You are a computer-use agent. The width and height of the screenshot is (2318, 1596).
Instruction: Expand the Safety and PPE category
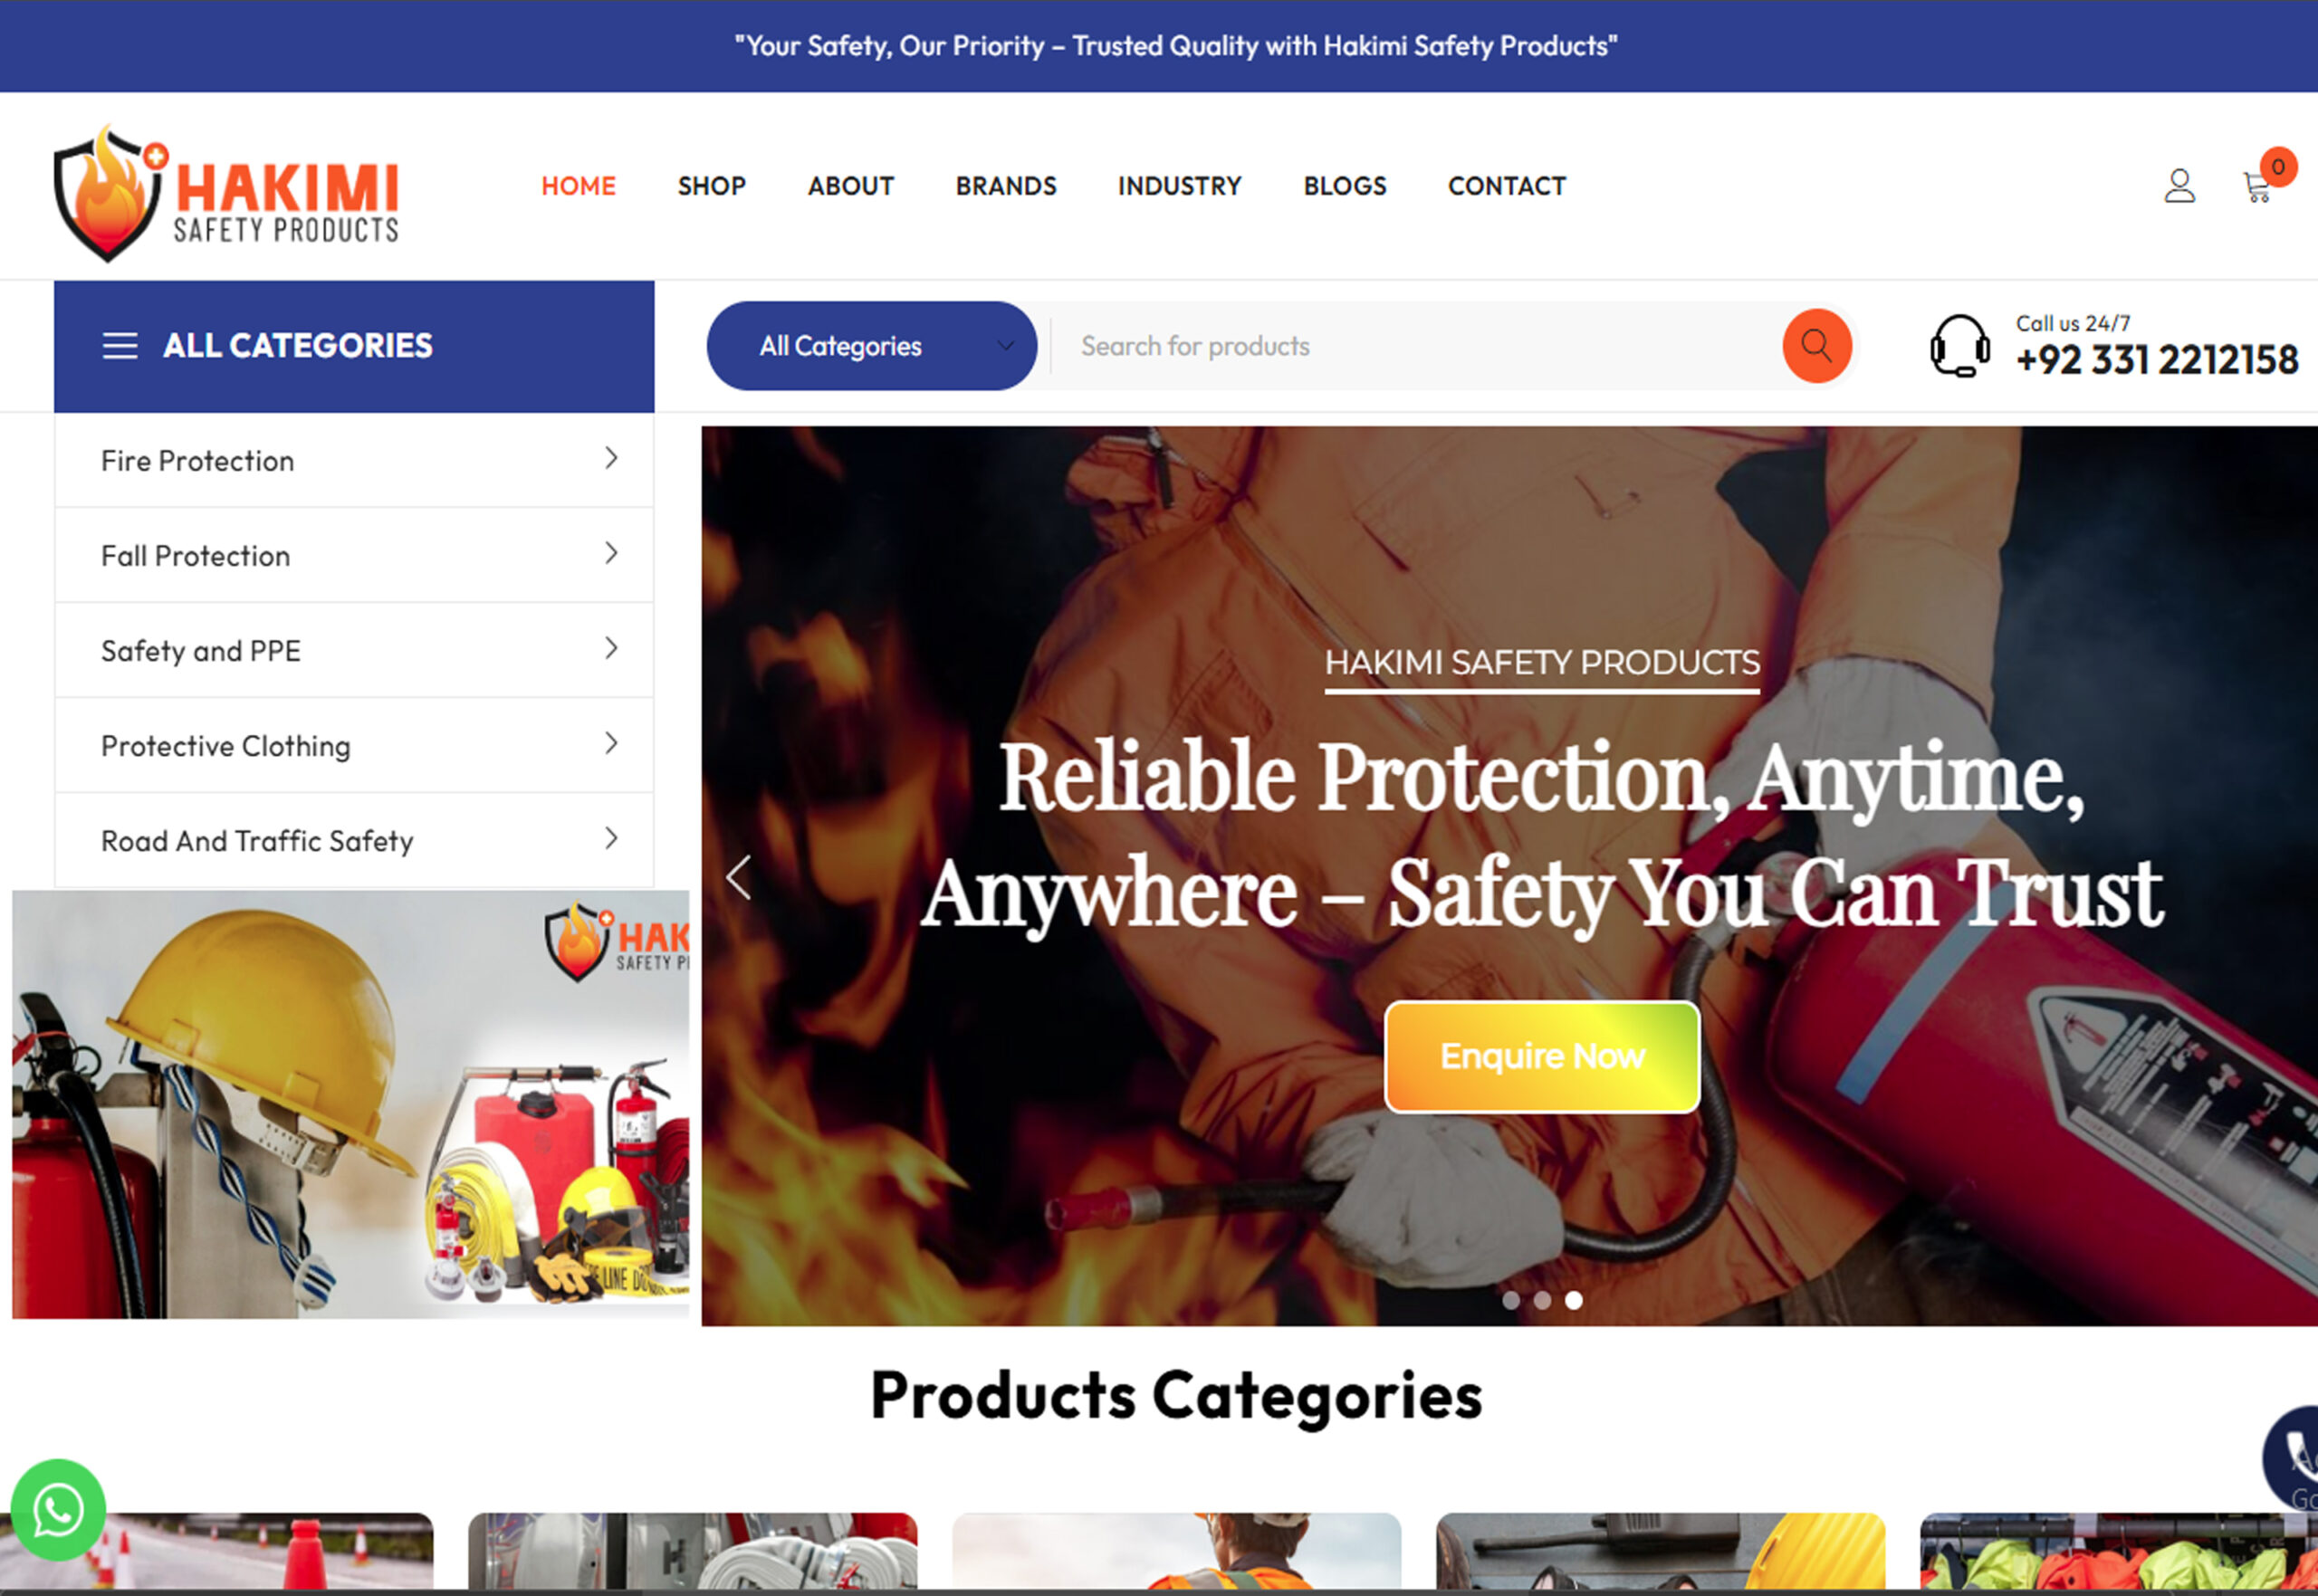point(354,650)
